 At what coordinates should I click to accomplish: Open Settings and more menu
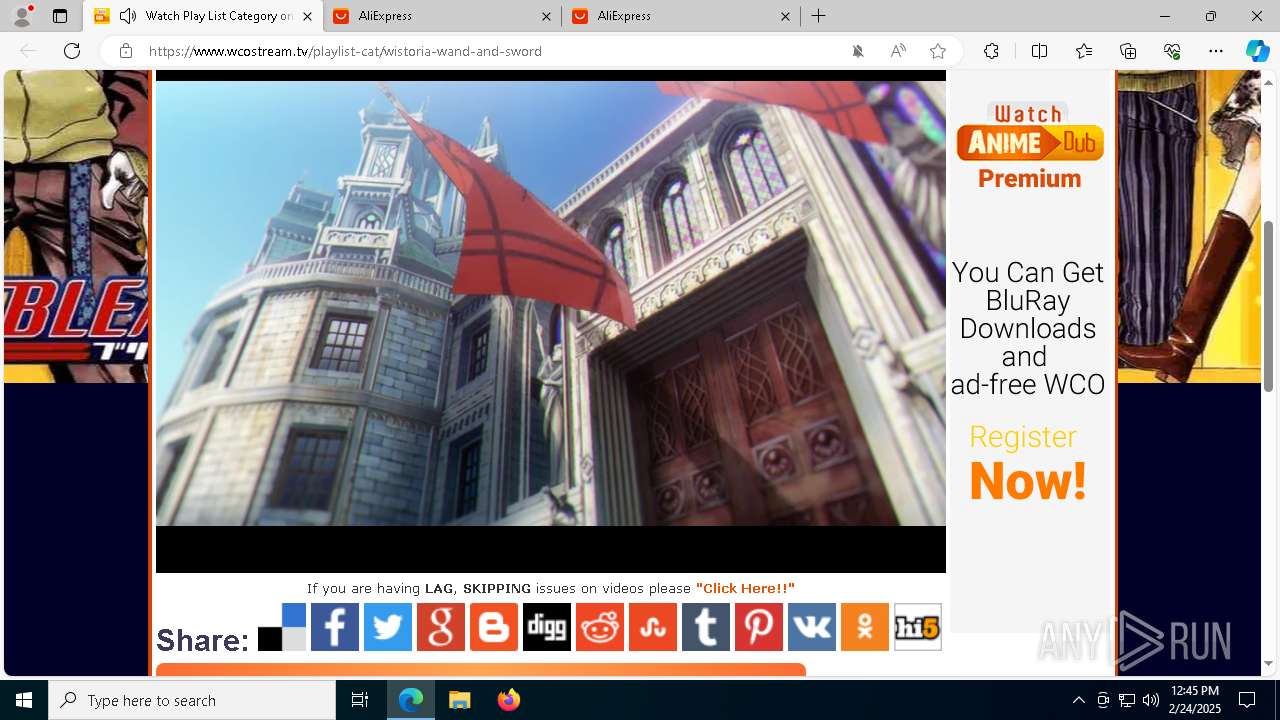click(1216, 51)
